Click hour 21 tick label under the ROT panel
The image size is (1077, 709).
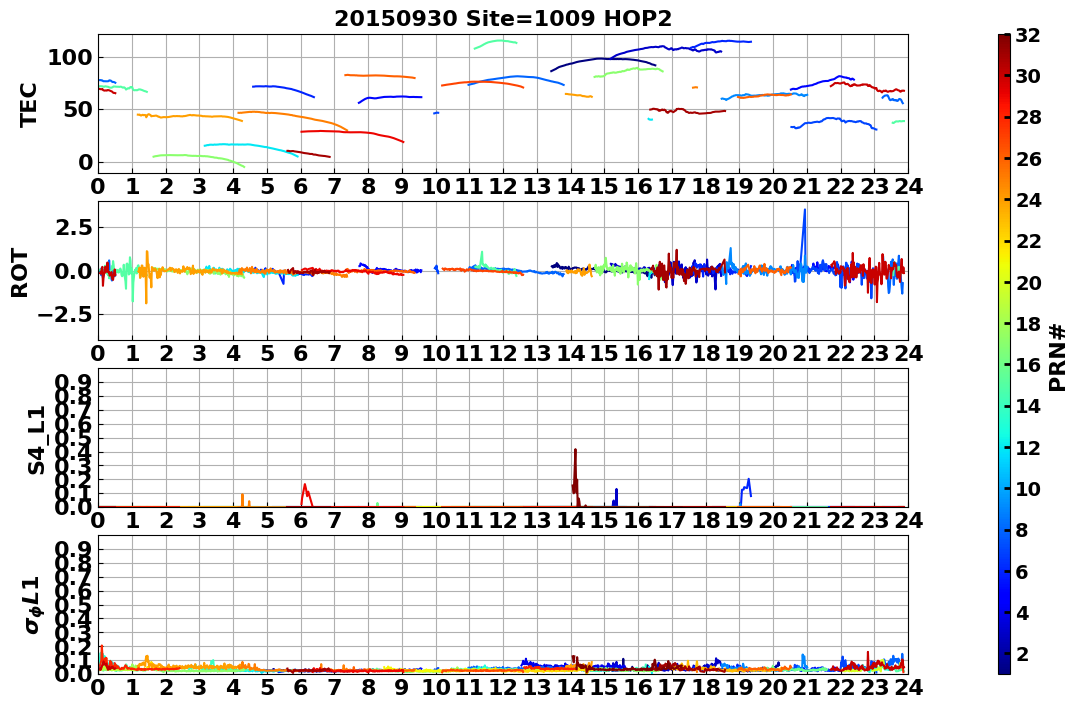click(x=806, y=353)
